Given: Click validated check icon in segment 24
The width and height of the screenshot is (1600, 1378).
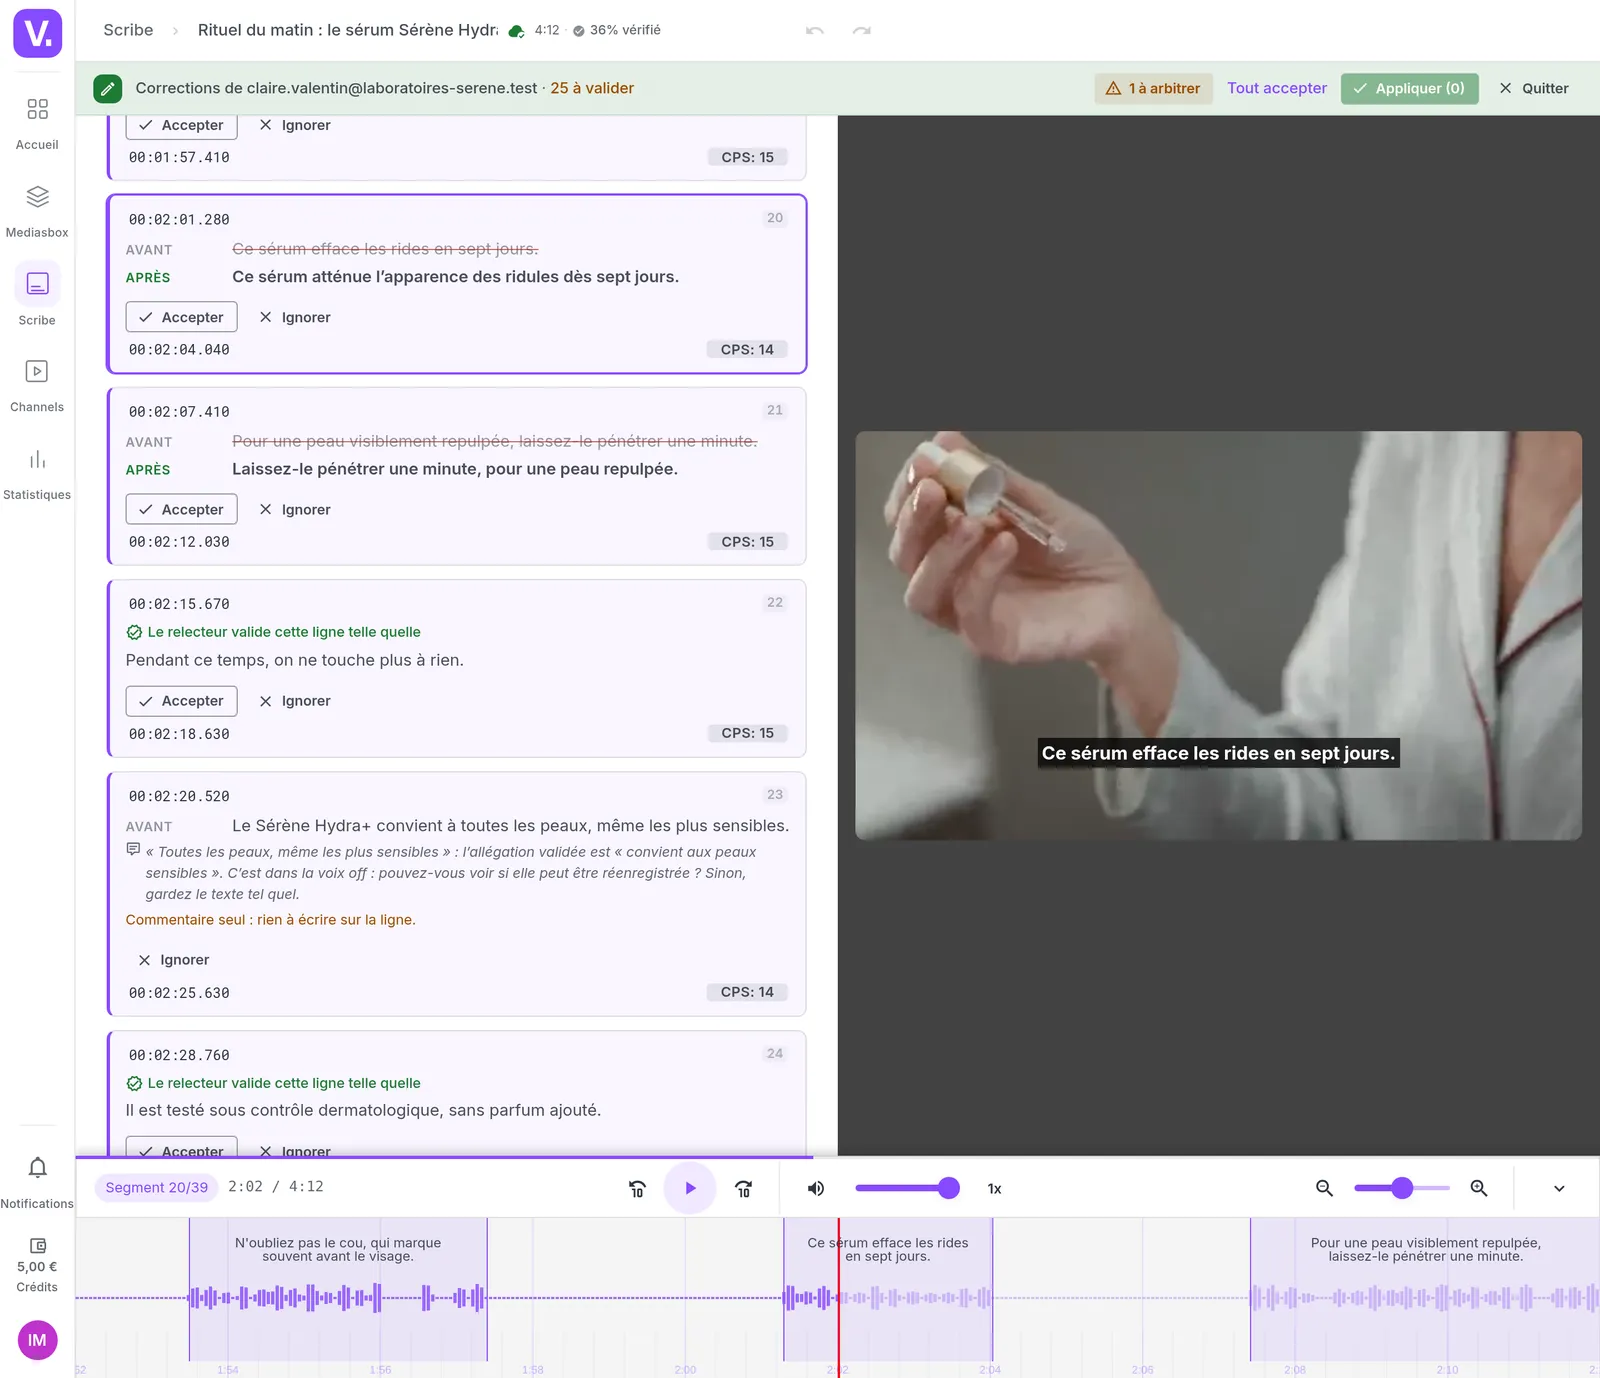Looking at the screenshot, I should [134, 1083].
